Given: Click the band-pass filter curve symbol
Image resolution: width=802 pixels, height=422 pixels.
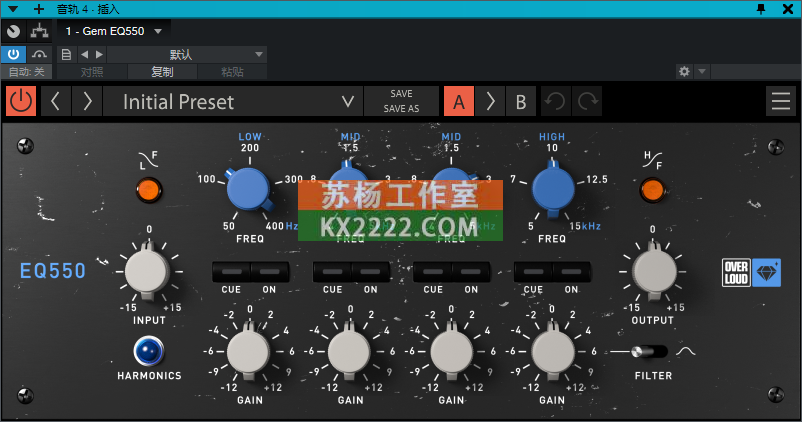Looking at the screenshot, I should 686,351.
